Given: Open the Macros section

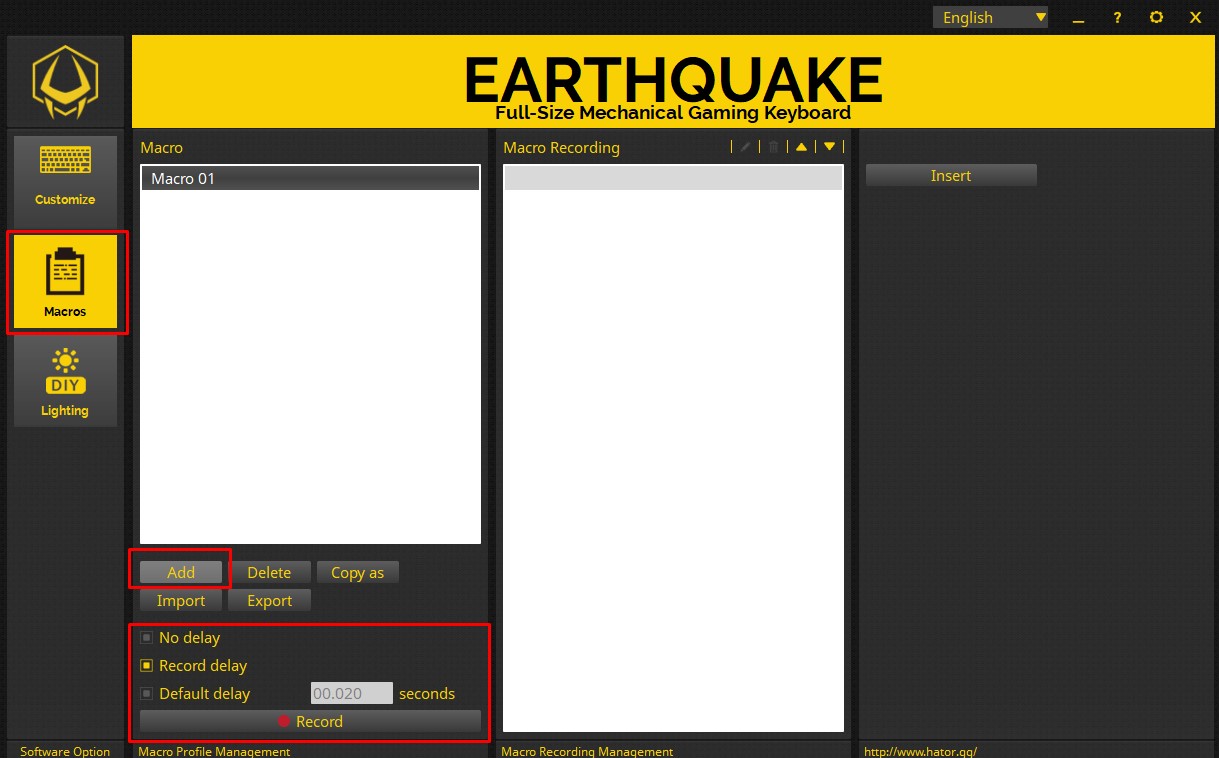Looking at the screenshot, I should pyautogui.click(x=65, y=284).
